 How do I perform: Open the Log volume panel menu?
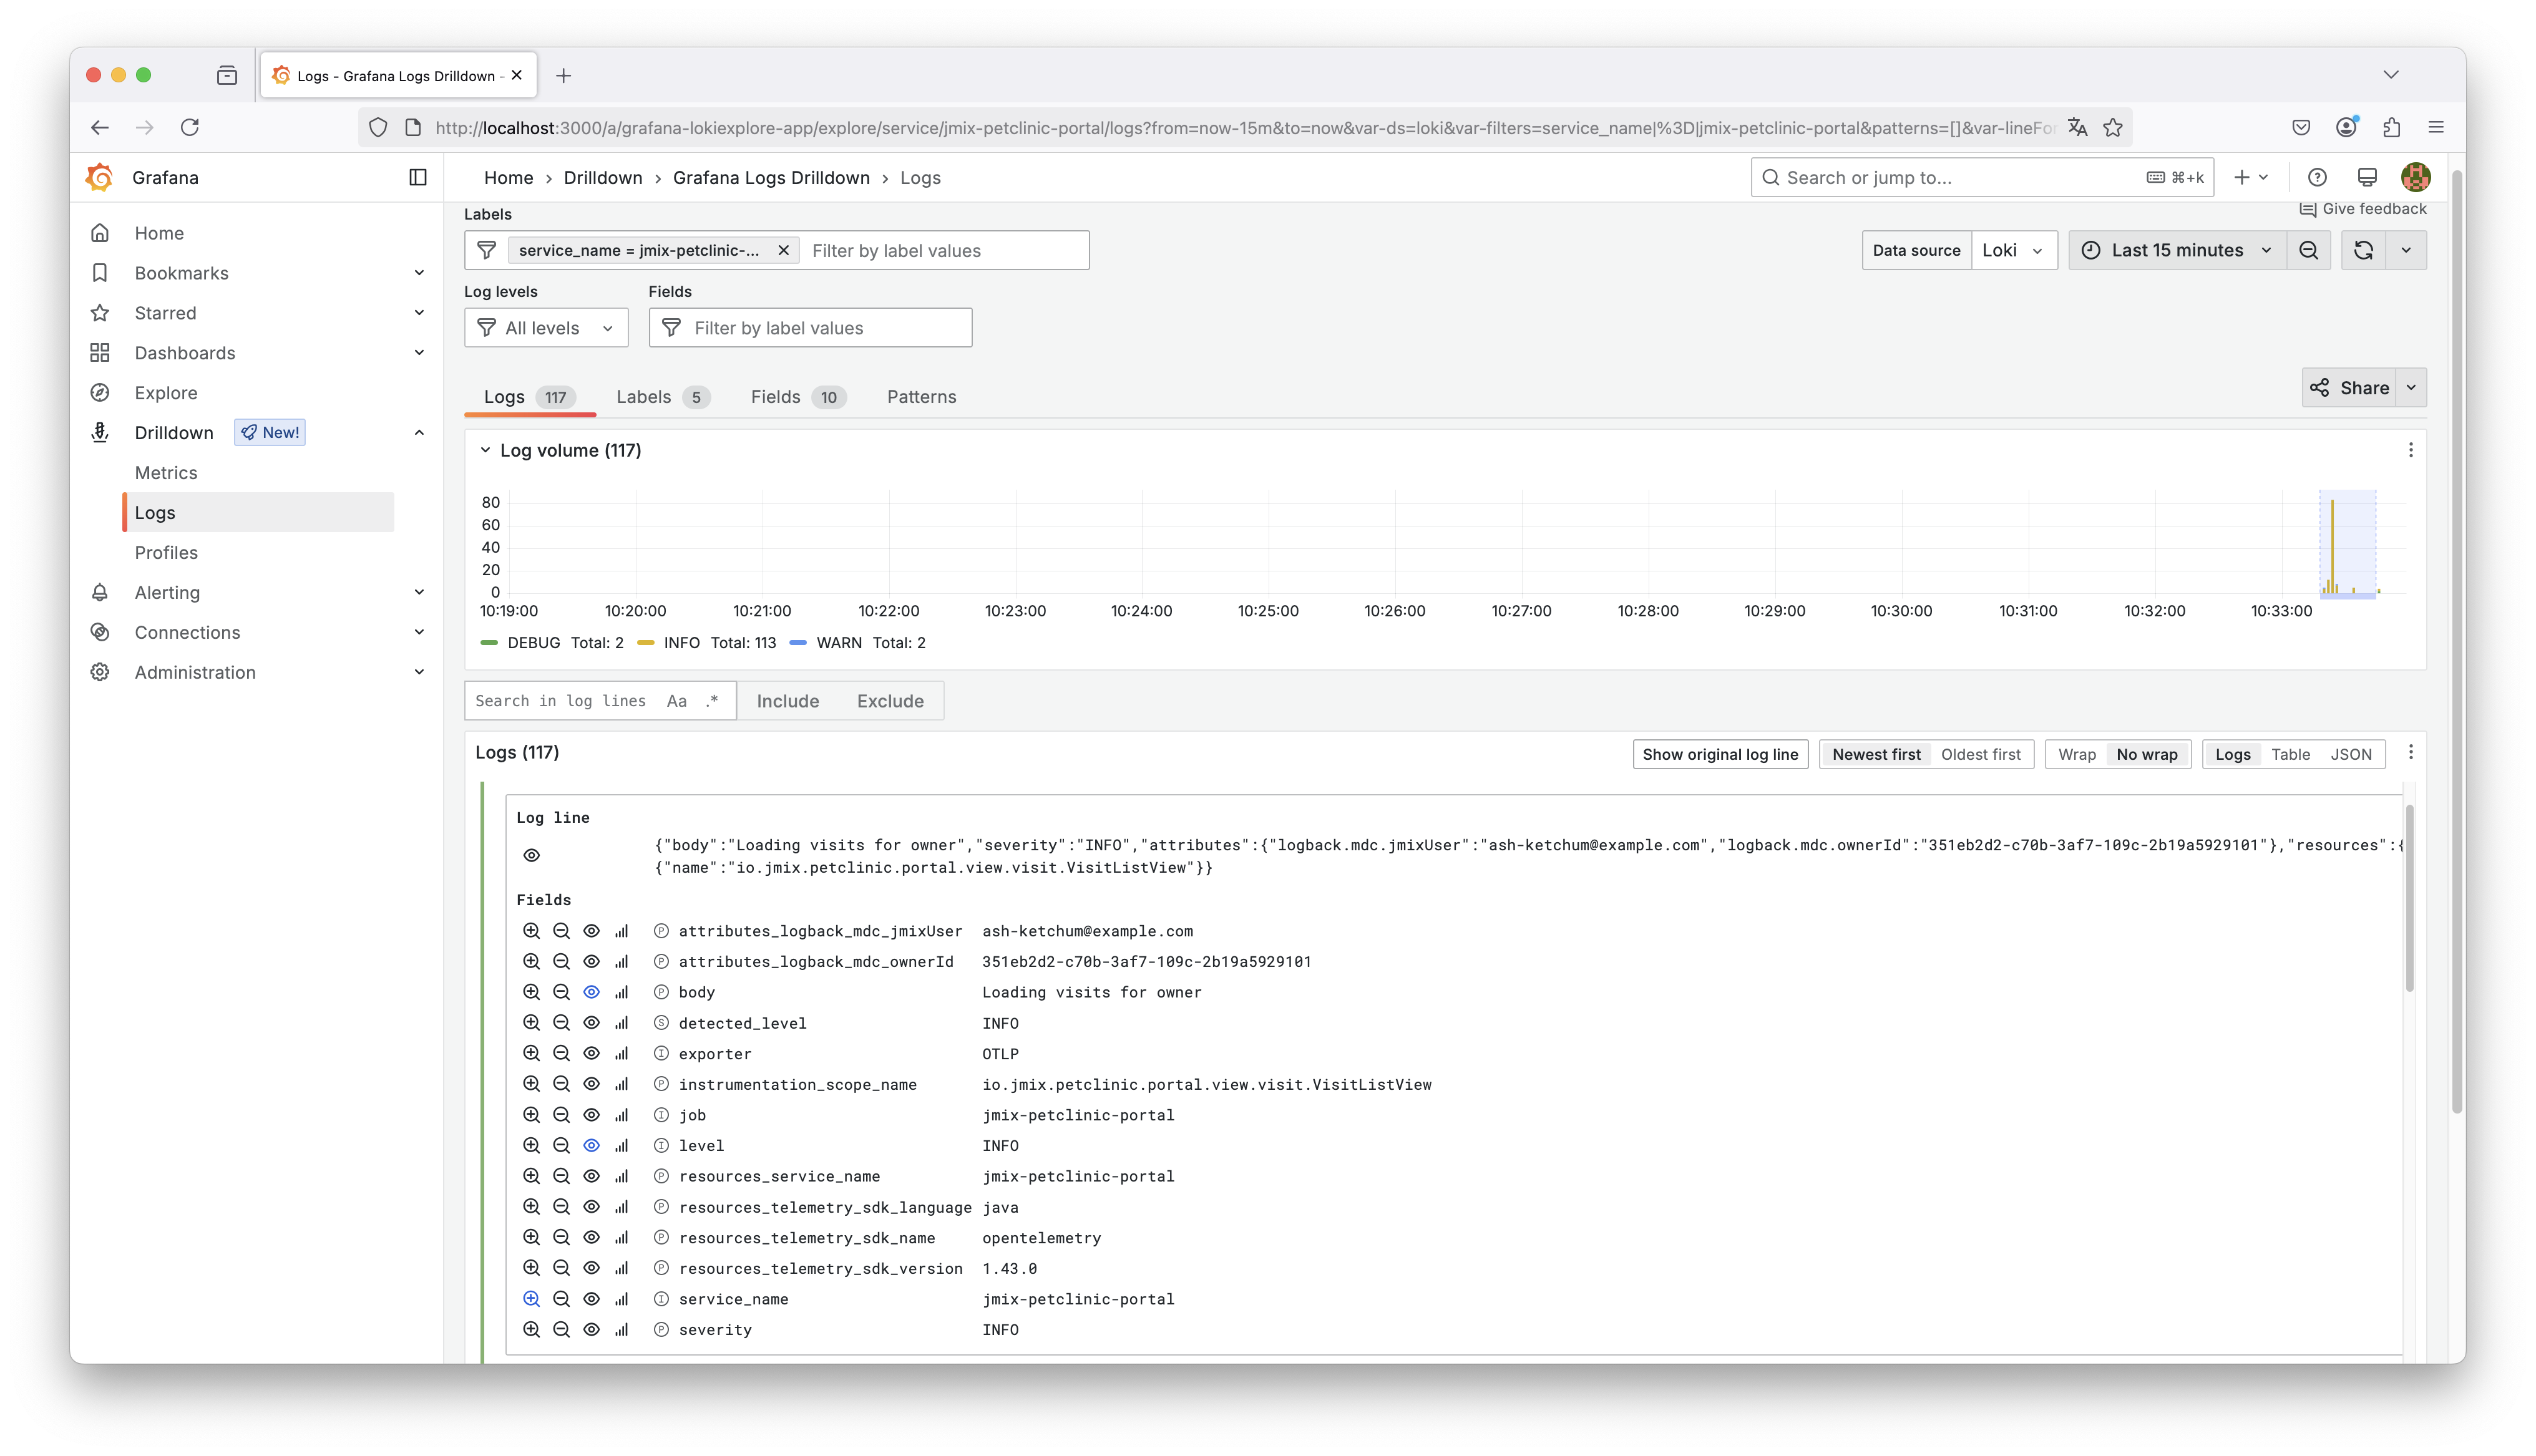coord(2410,450)
